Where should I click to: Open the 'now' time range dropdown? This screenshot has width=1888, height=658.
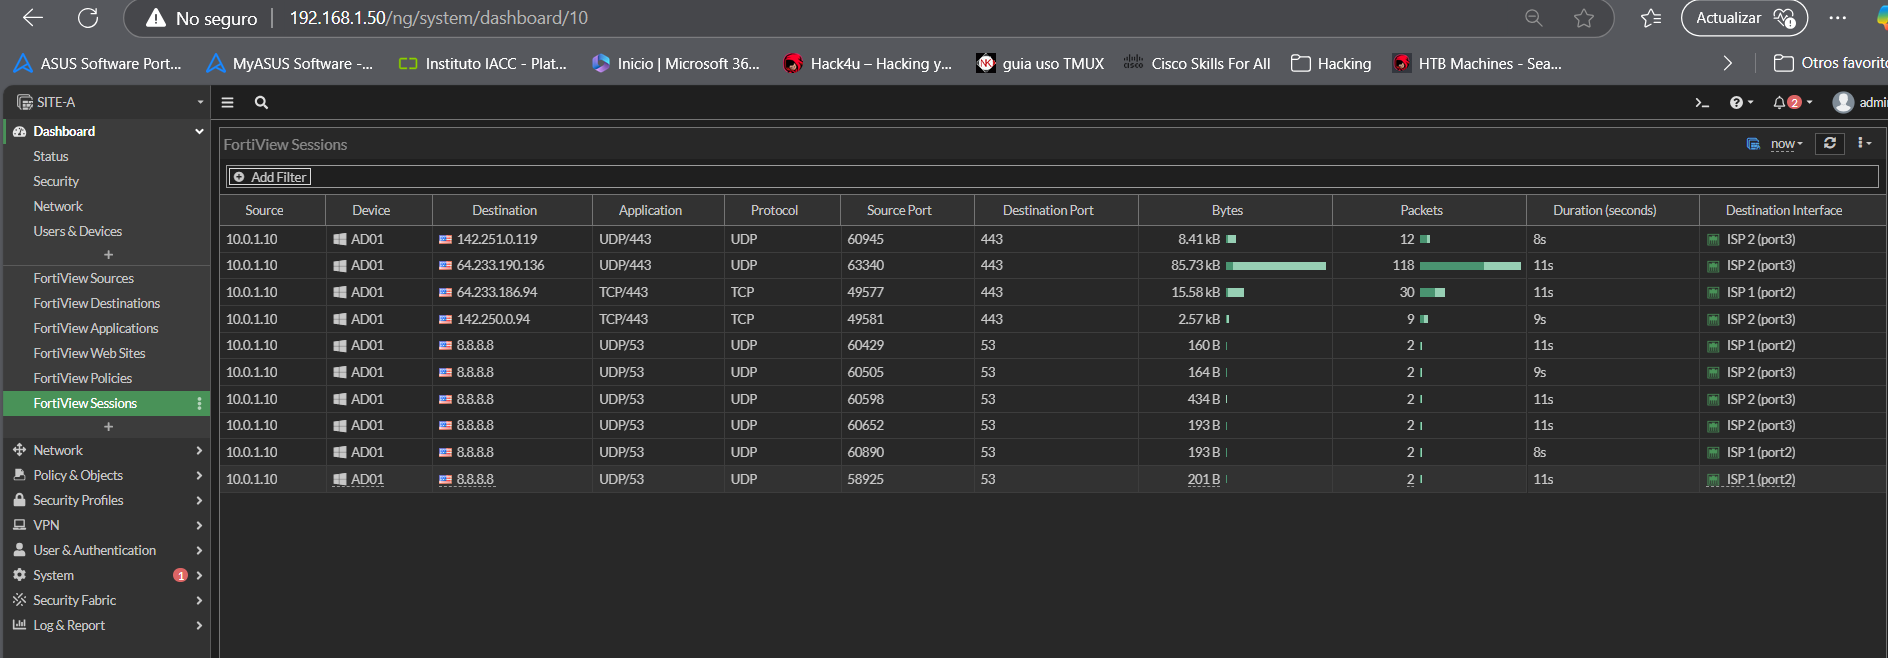click(1785, 144)
